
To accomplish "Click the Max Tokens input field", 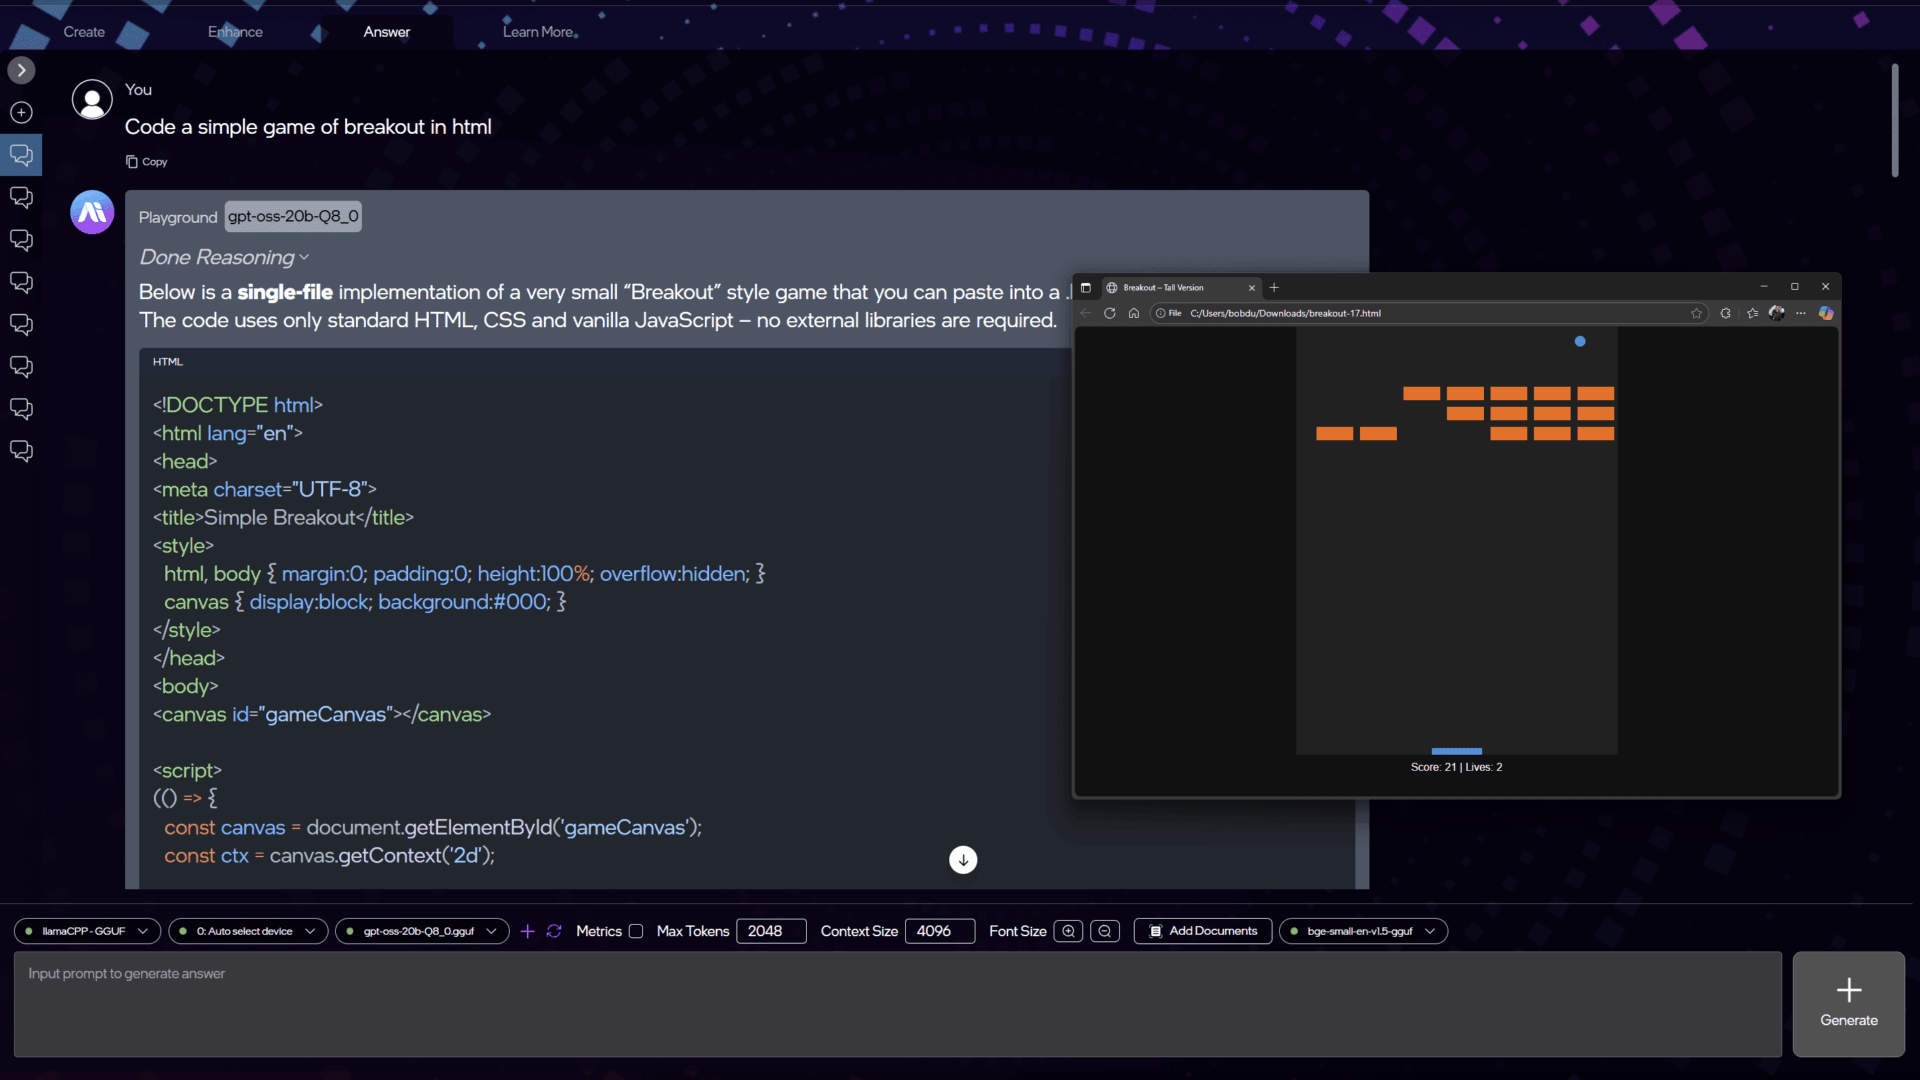I will pos(770,931).
